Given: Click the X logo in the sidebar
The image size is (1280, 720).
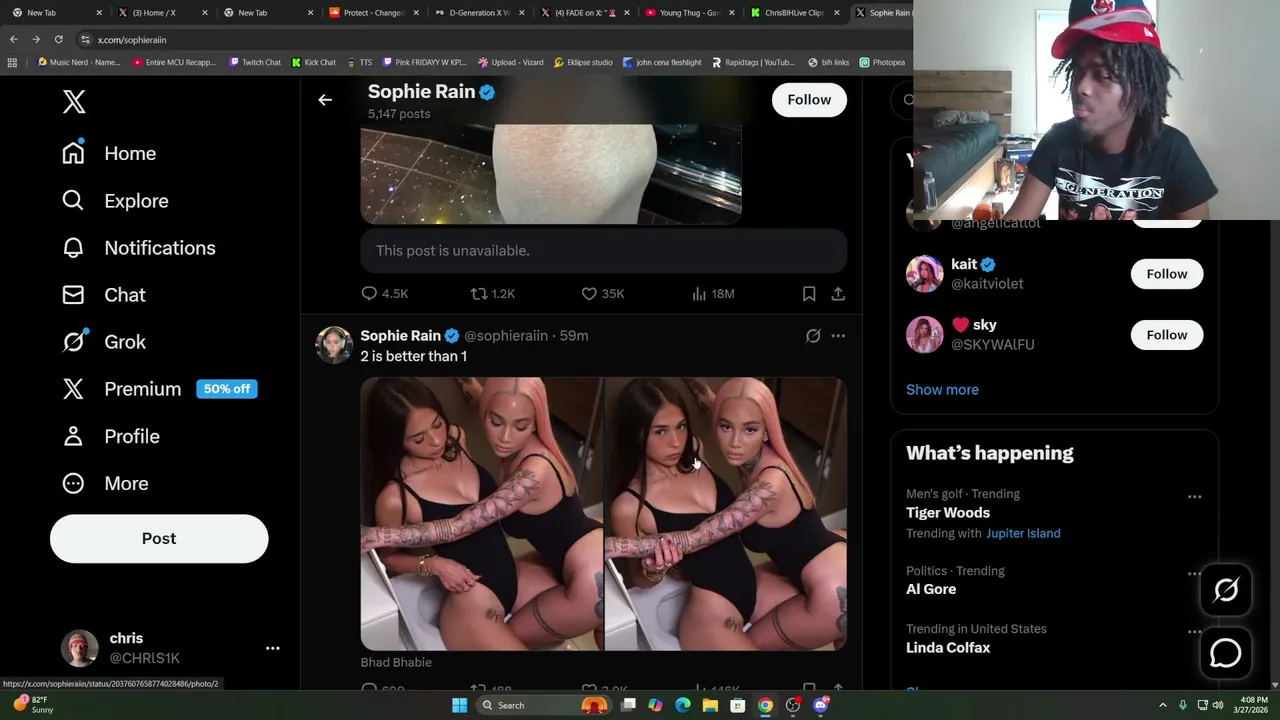Looking at the screenshot, I should pos(74,102).
